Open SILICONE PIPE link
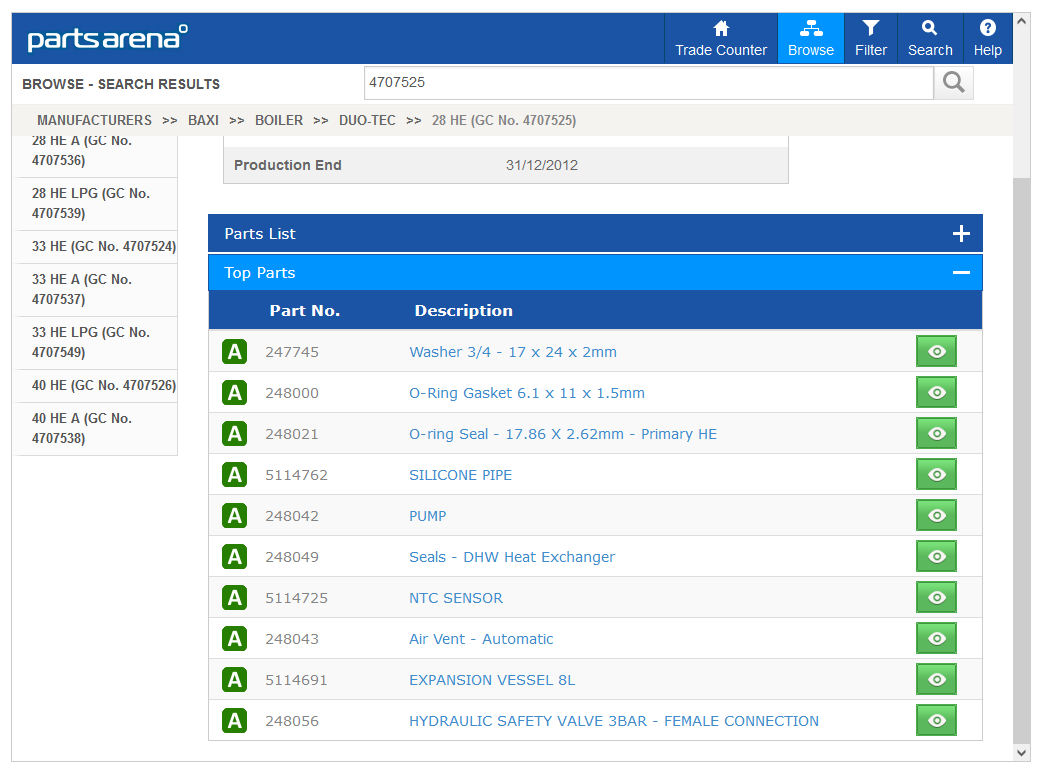The width and height of the screenshot is (1043, 776). pyautogui.click(x=460, y=475)
